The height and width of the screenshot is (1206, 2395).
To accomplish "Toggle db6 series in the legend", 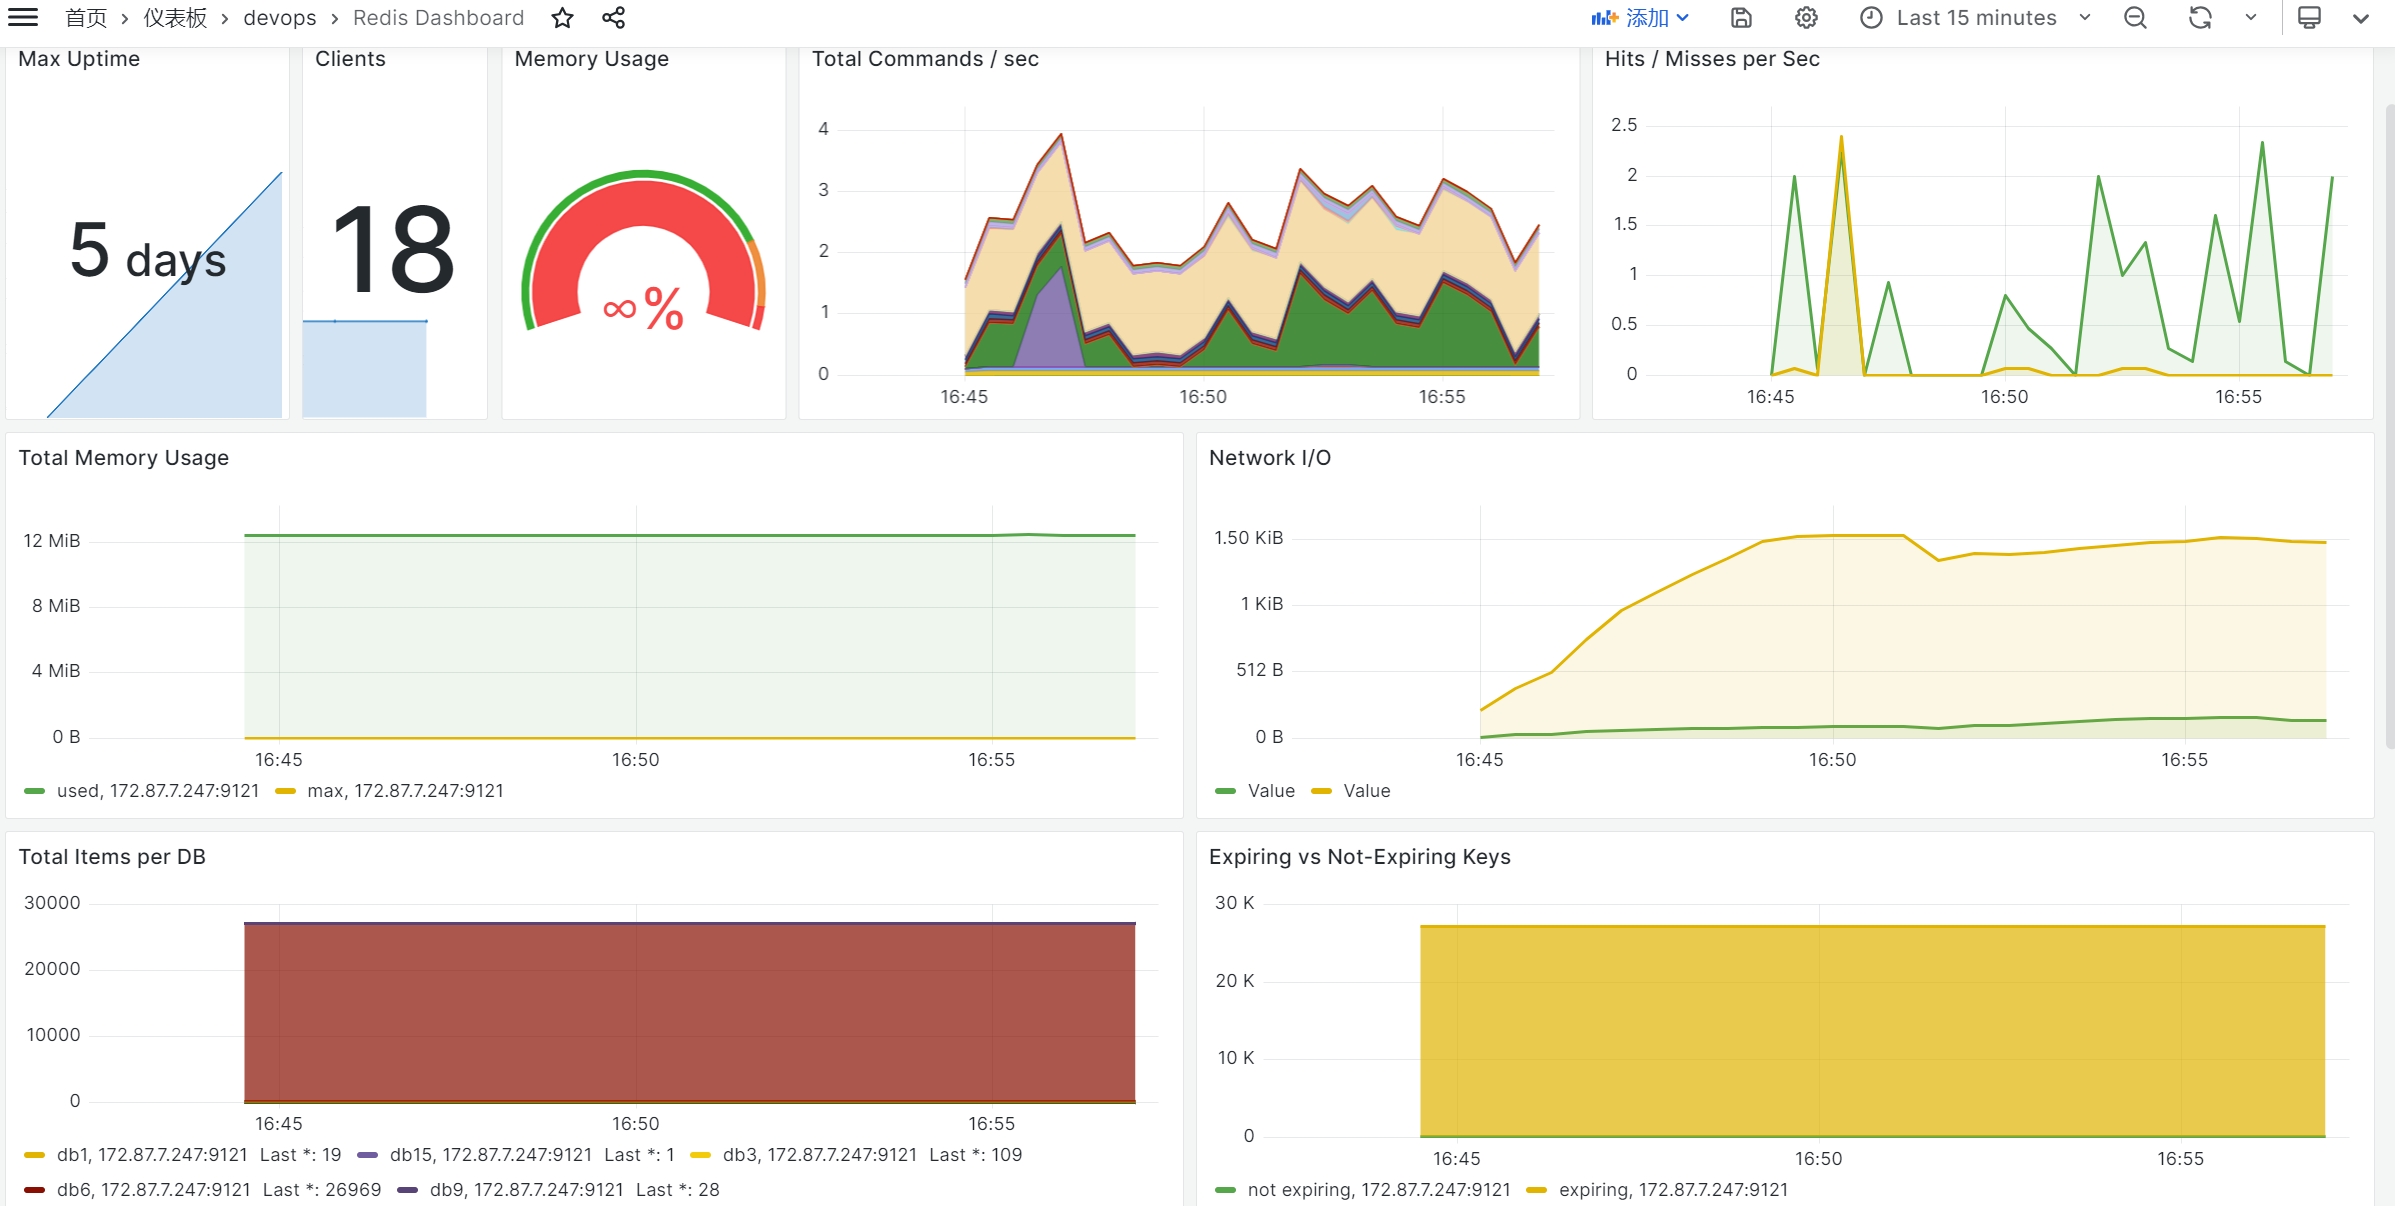I will [x=154, y=1190].
